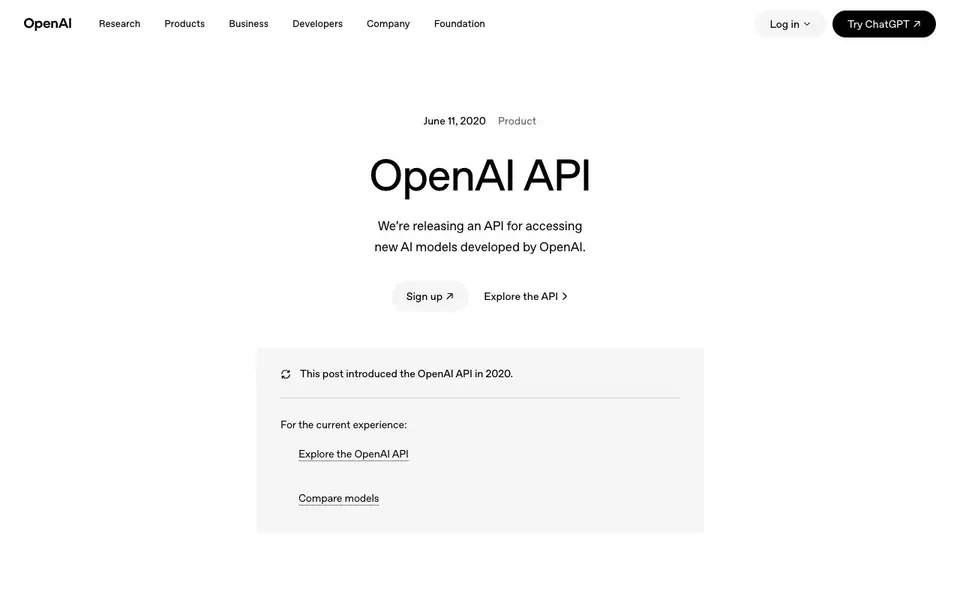Click the OpenAI logo in header

(x=48, y=24)
